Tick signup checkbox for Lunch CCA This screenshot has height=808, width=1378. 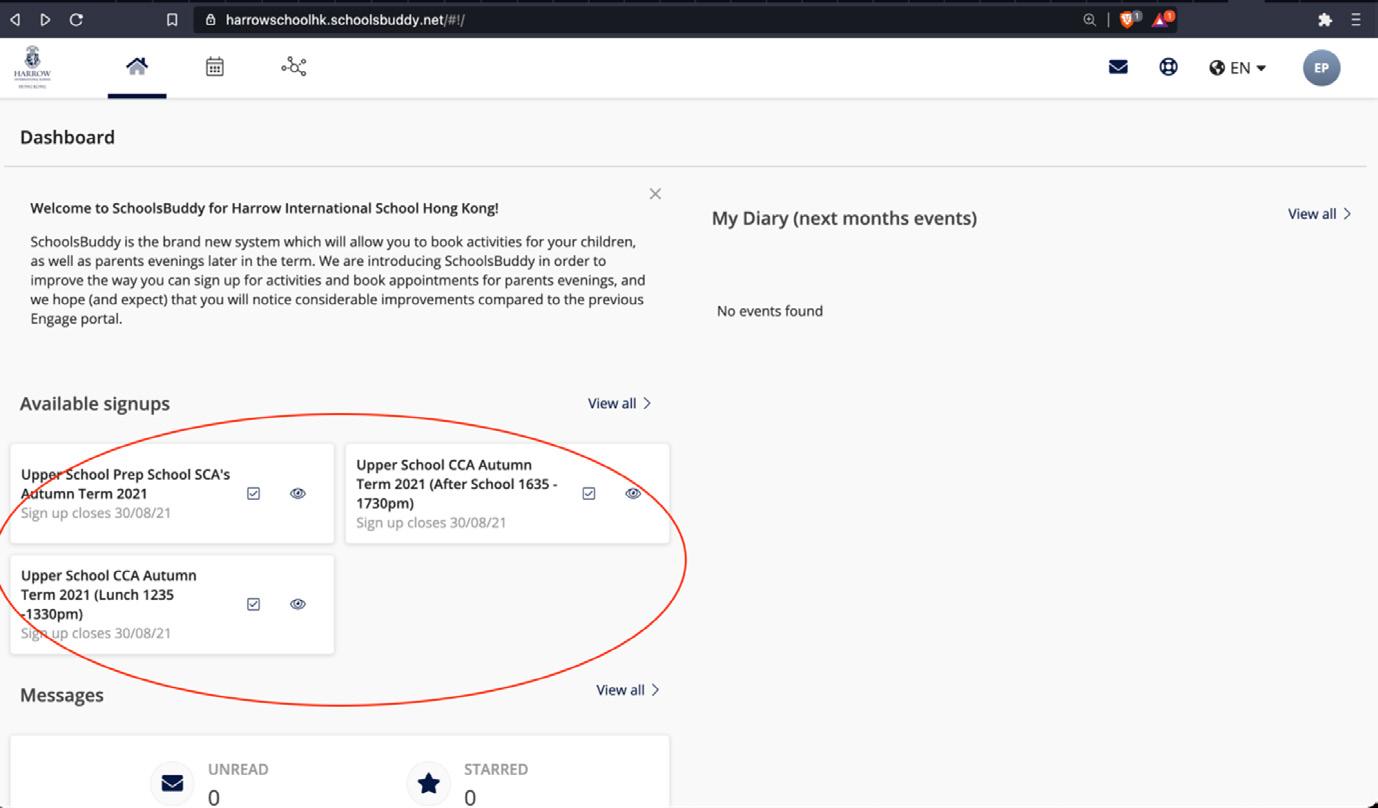coord(253,604)
